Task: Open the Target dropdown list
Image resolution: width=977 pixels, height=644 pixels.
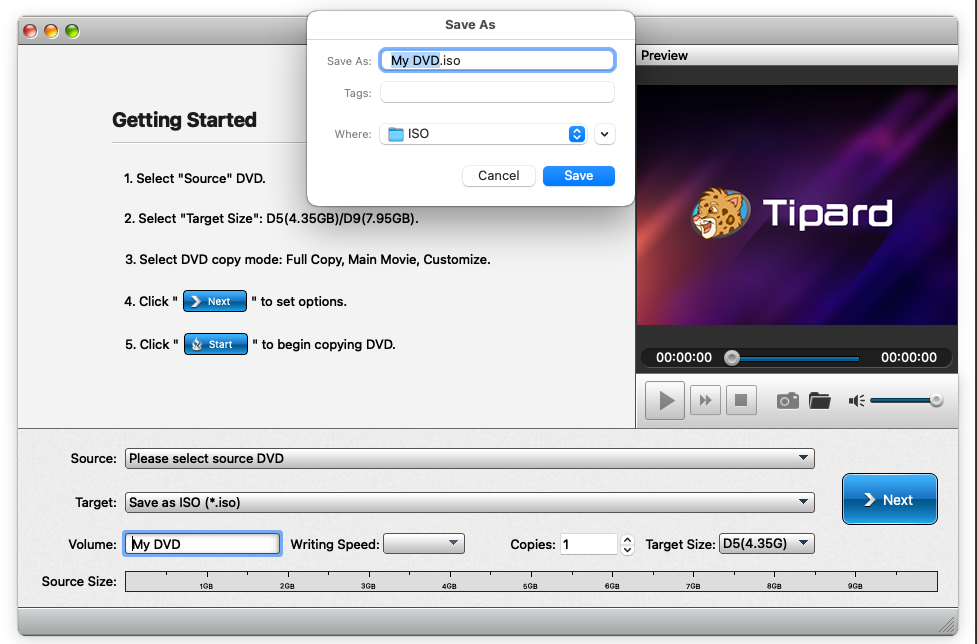Action: [469, 502]
